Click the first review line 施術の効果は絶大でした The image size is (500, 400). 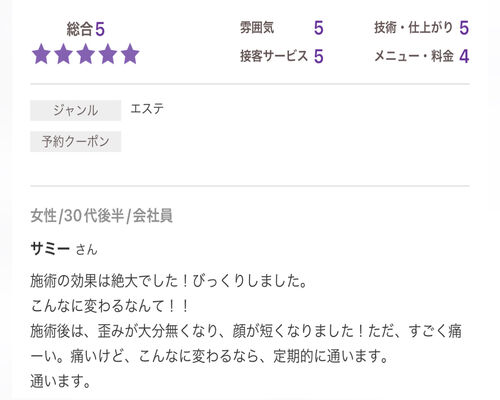[169, 281]
